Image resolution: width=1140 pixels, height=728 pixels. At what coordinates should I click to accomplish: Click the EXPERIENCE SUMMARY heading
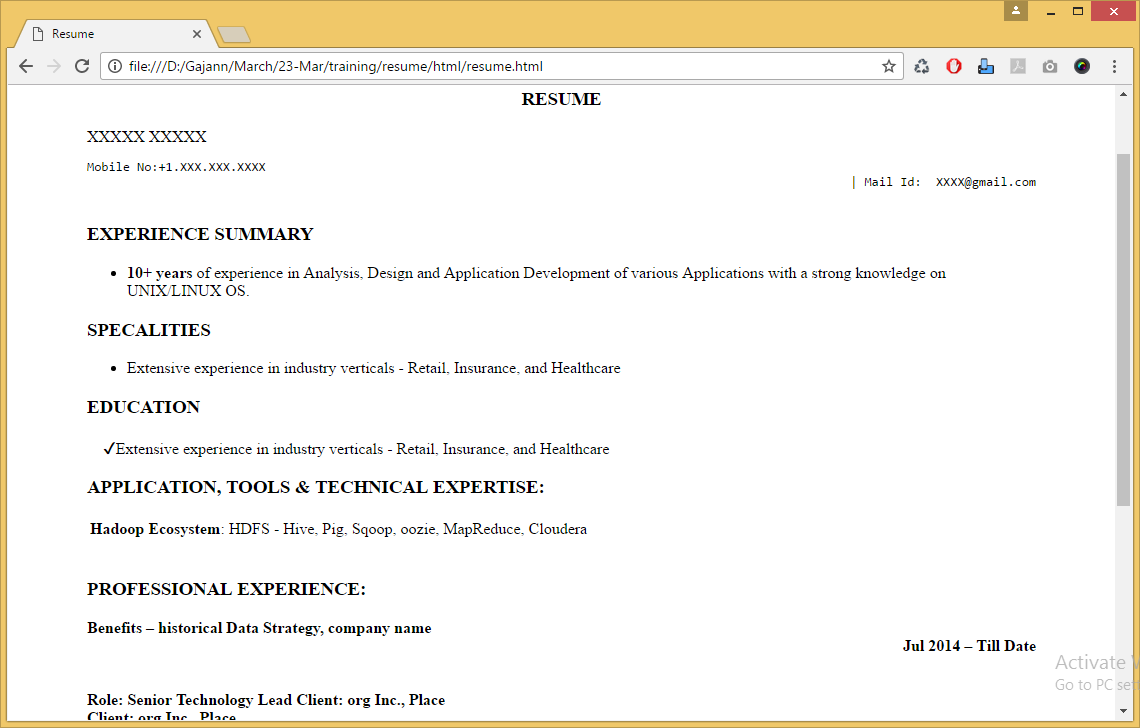[200, 234]
